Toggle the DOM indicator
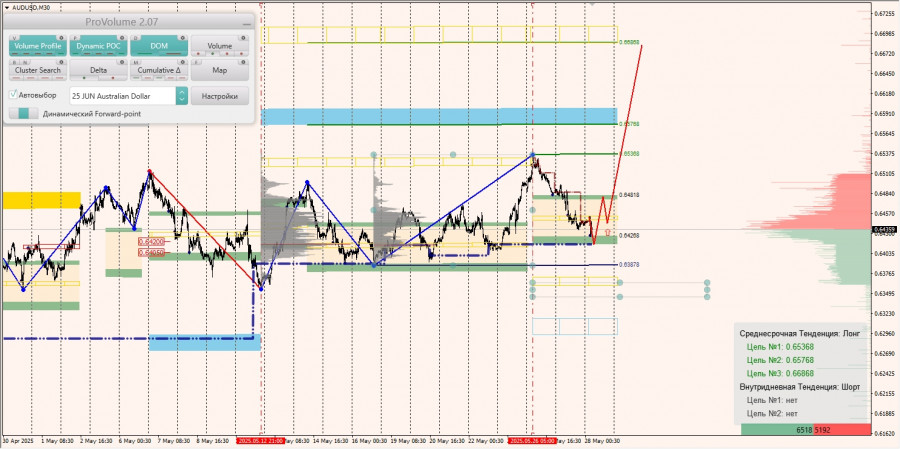This screenshot has width=900, height=449. pos(159,46)
